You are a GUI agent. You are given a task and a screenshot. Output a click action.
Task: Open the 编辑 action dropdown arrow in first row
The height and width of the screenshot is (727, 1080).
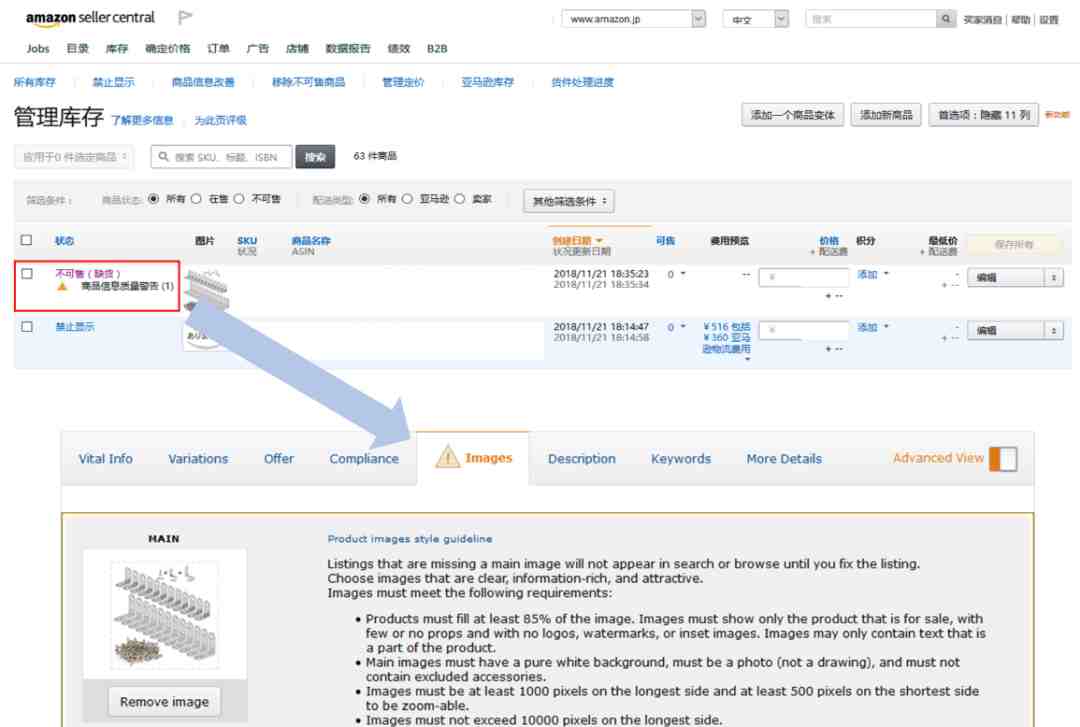pyautogui.click(x=1053, y=277)
